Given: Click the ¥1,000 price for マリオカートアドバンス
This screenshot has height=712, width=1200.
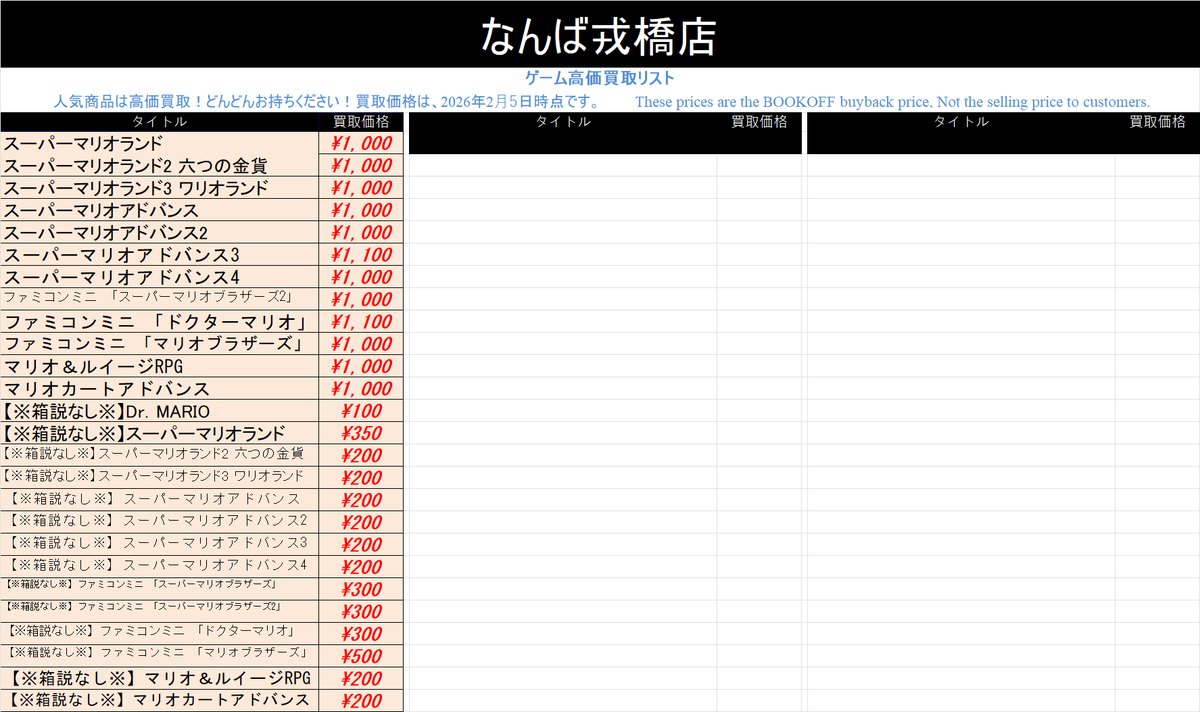Looking at the screenshot, I should coord(361,389).
